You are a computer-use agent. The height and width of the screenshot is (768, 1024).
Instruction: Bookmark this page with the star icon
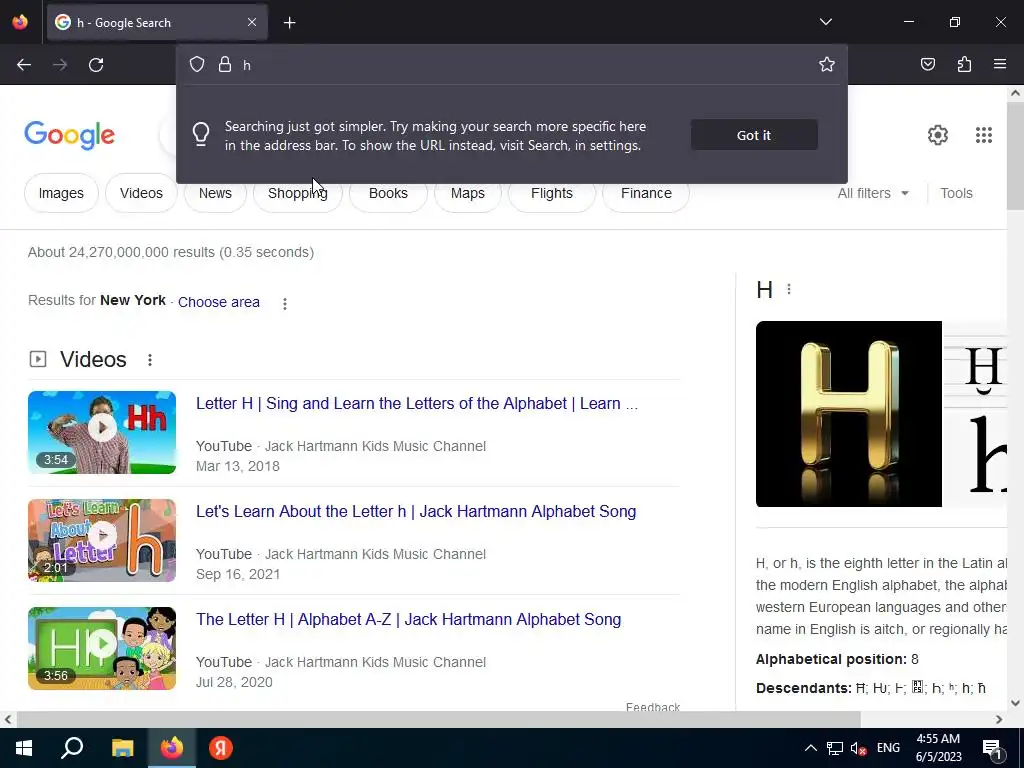(x=827, y=64)
